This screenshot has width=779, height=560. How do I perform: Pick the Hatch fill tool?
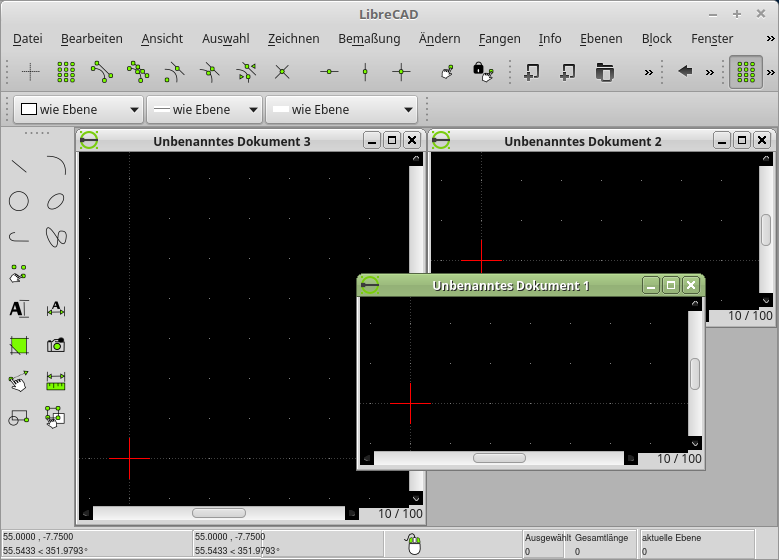19,345
